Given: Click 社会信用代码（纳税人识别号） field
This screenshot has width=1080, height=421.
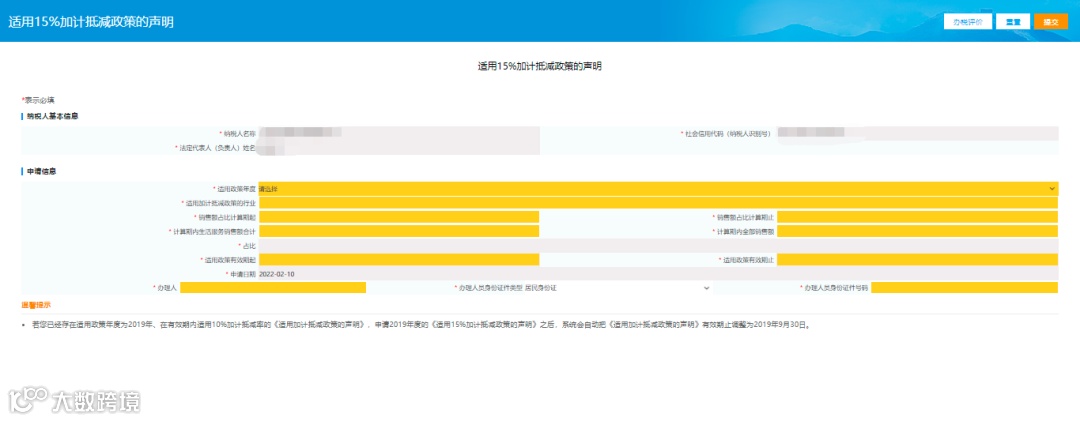Looking at the screenshot, I should [x=917, y=132].
